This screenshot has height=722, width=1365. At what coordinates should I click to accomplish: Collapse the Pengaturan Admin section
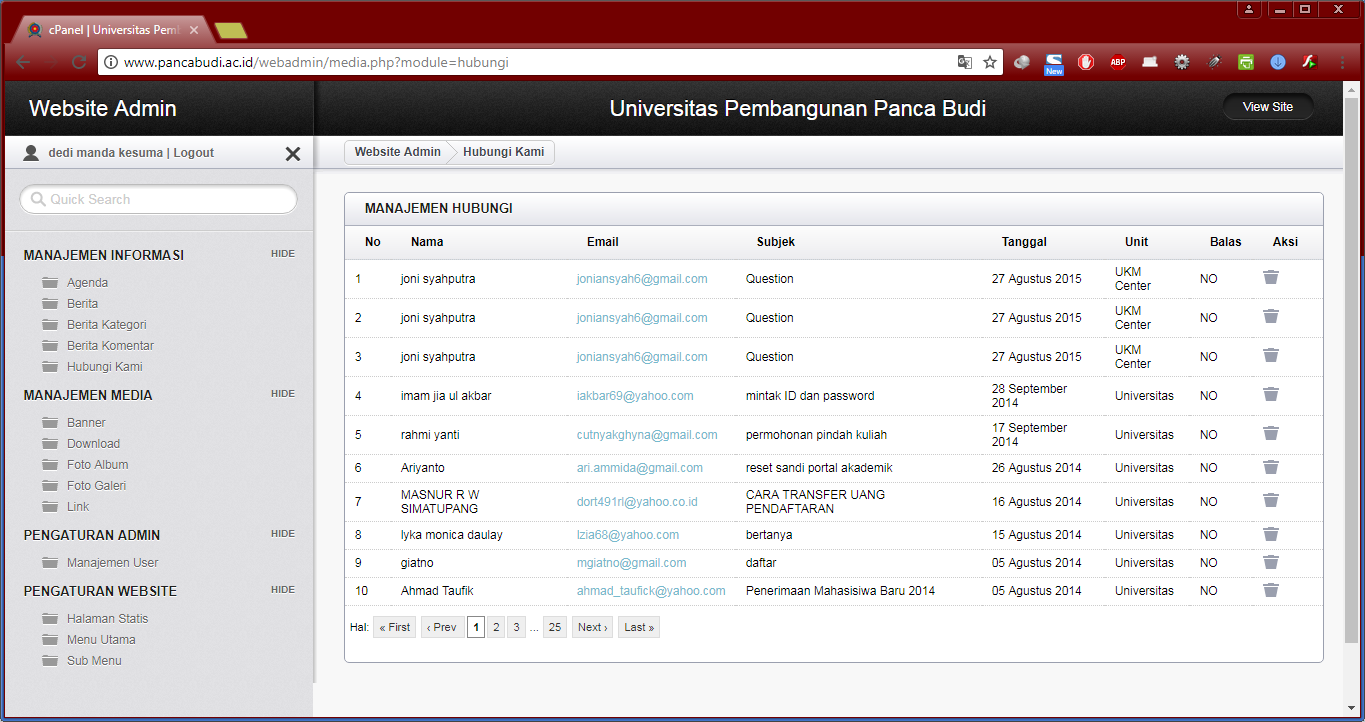pos(282,534)
